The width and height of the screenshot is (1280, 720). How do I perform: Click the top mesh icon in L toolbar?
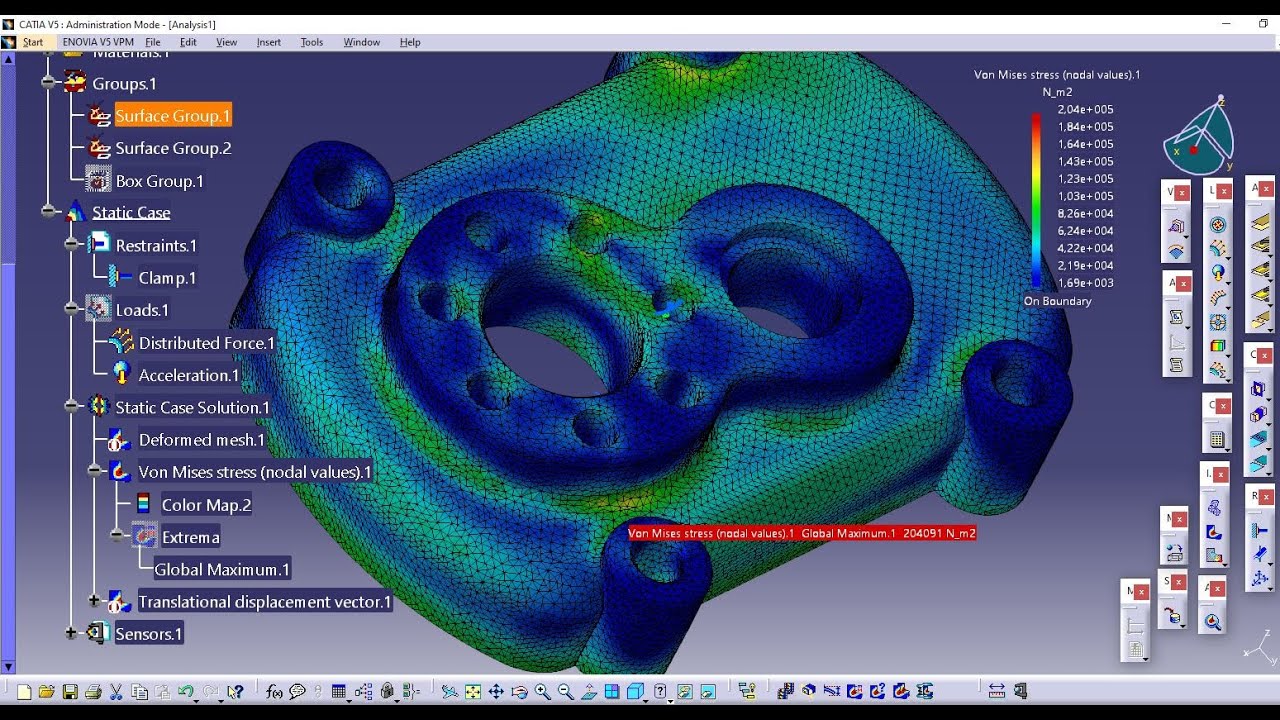(1217, 225)
